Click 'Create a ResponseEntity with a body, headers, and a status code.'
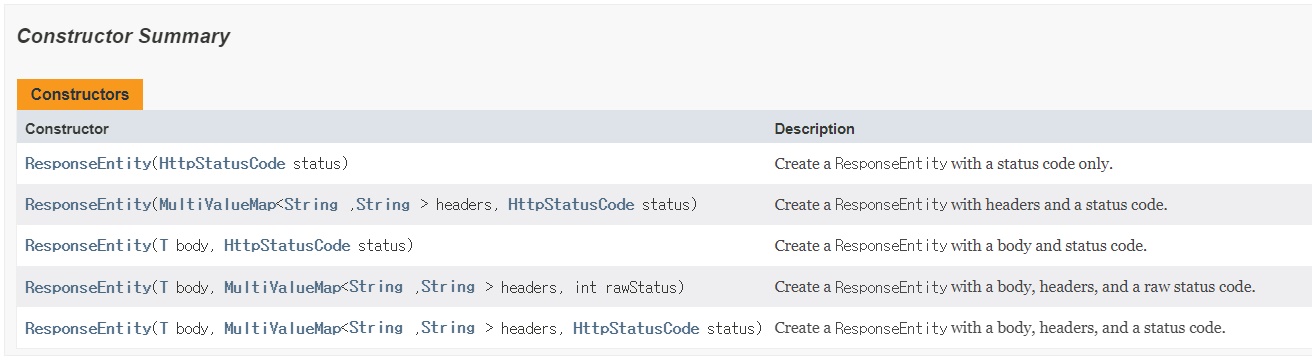 (x=1000, y=328)
